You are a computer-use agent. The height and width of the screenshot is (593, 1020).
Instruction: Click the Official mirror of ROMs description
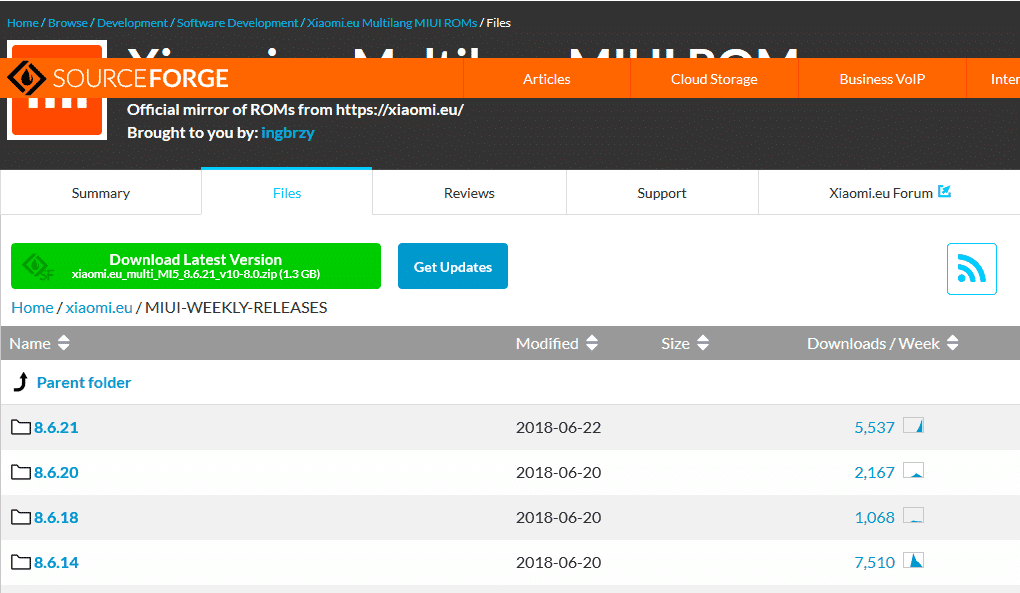click(295, 109)
